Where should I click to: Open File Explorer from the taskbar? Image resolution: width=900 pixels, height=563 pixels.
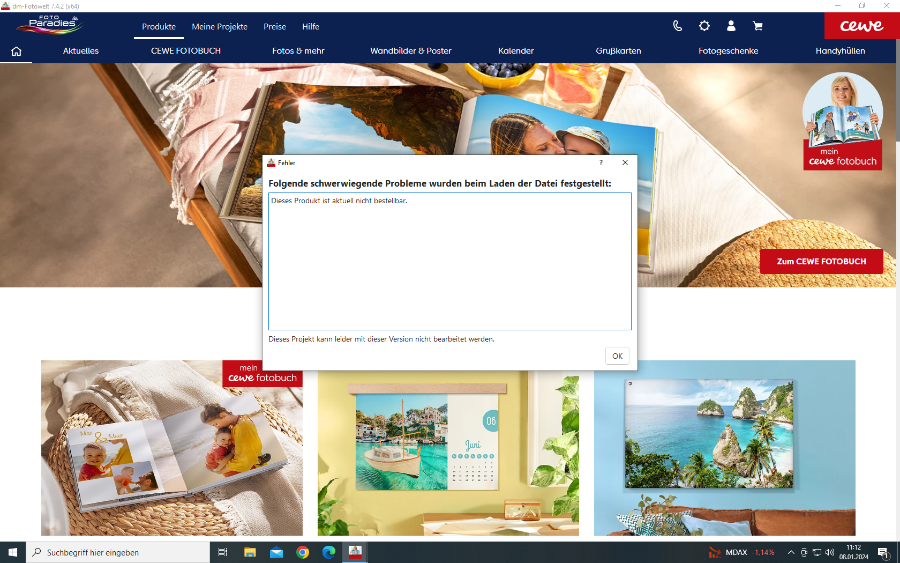(250, 552)
